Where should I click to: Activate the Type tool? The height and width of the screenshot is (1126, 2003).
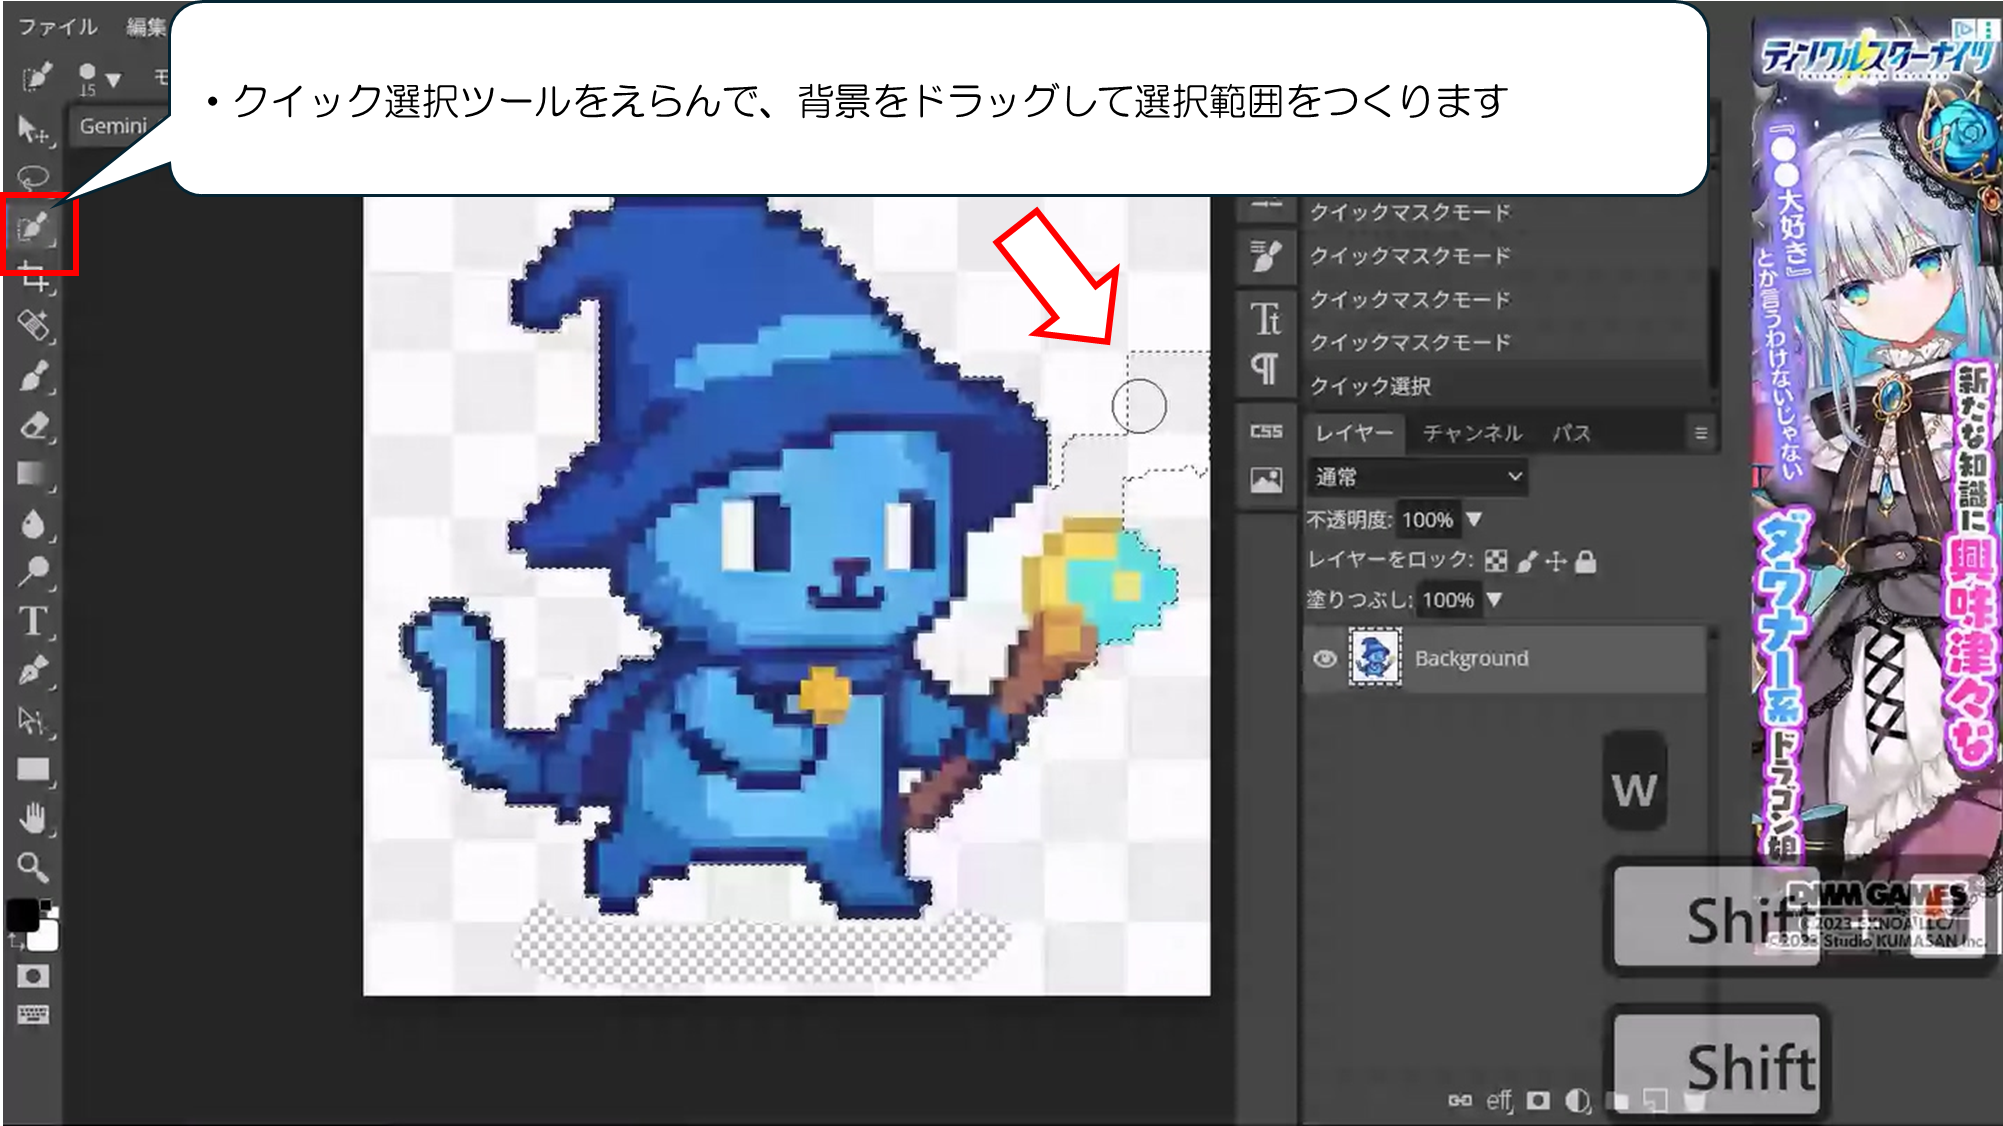coord(33,622)
